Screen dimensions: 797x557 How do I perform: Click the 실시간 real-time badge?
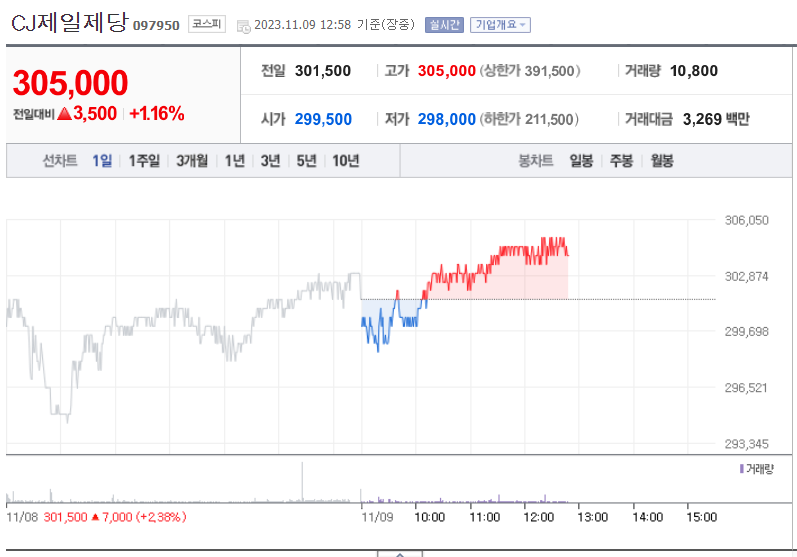point(444,24)
